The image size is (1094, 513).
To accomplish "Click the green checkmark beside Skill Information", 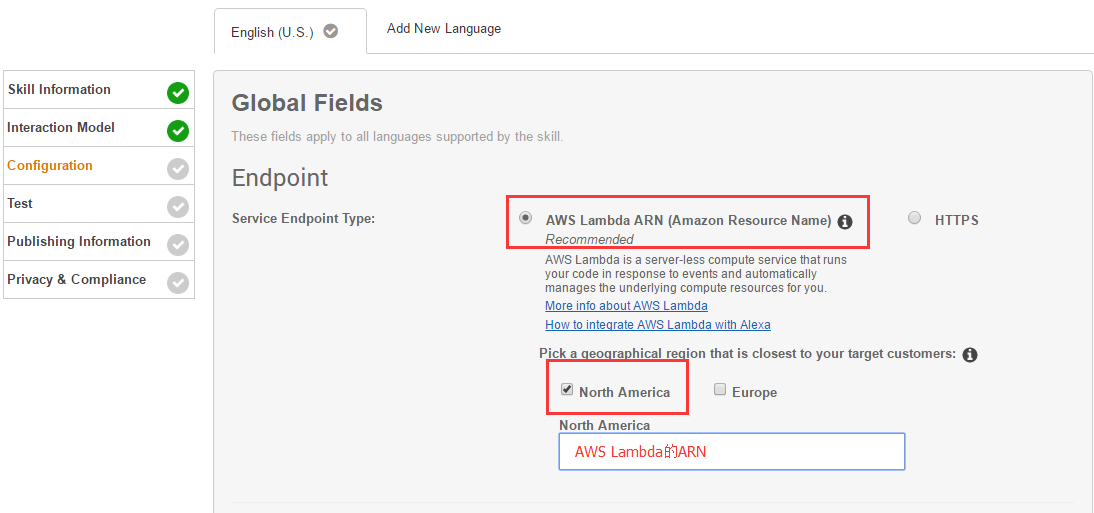I will (178, 93).
